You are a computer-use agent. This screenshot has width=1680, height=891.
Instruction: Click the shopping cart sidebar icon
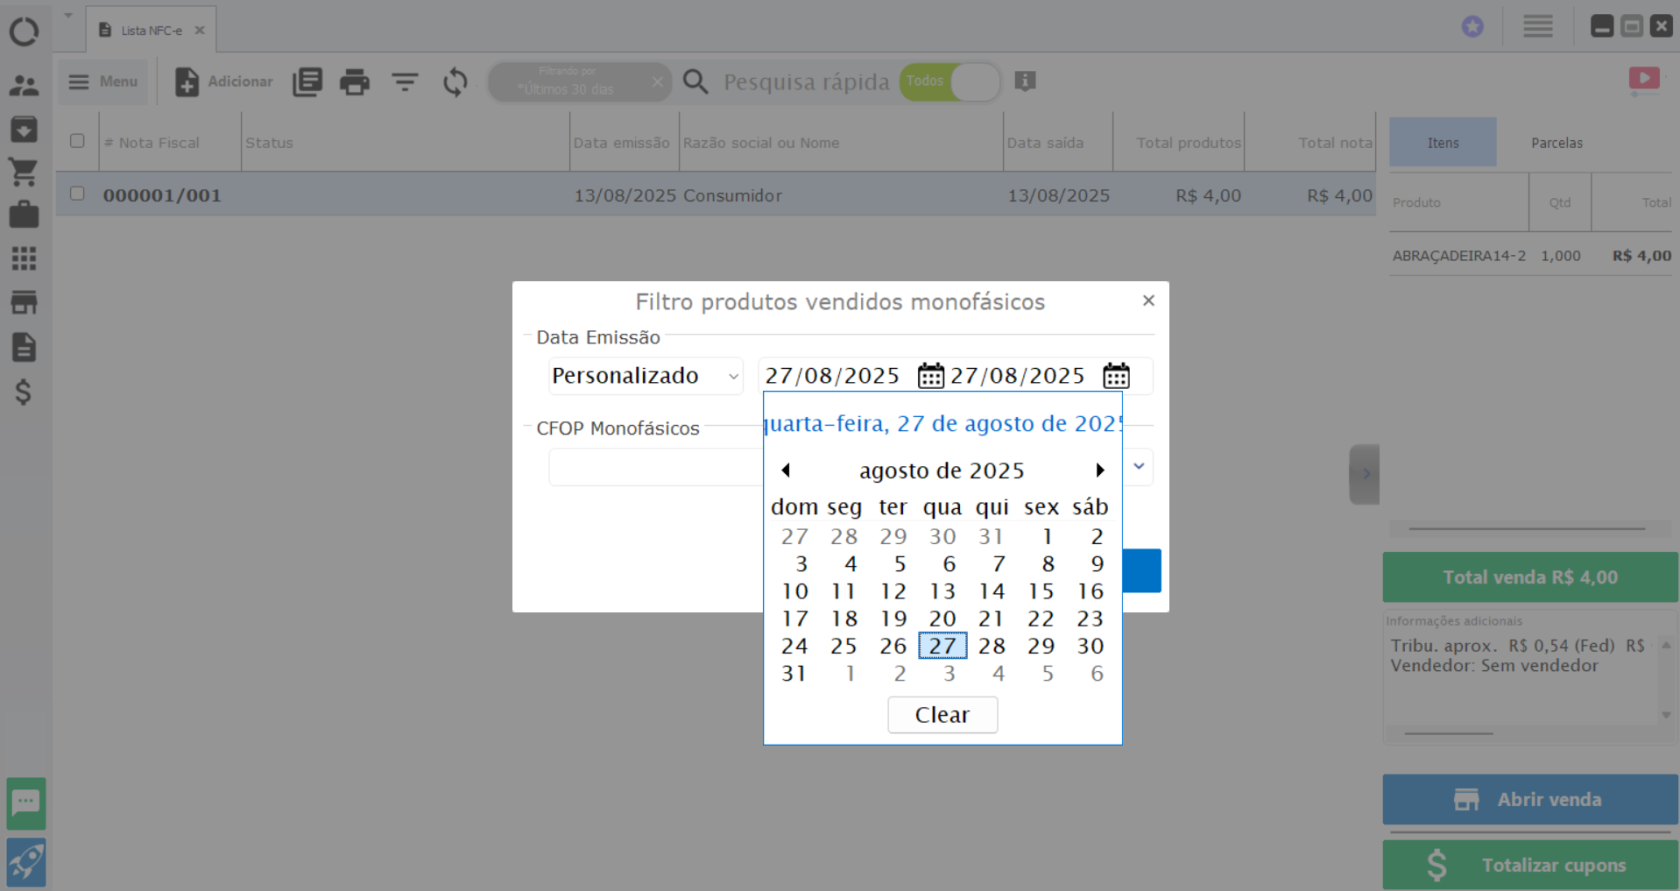click(x=24, y=172)
